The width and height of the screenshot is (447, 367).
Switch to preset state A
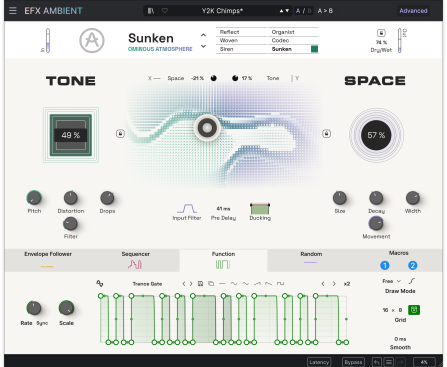pyautogui.click(x=298, y=11)
